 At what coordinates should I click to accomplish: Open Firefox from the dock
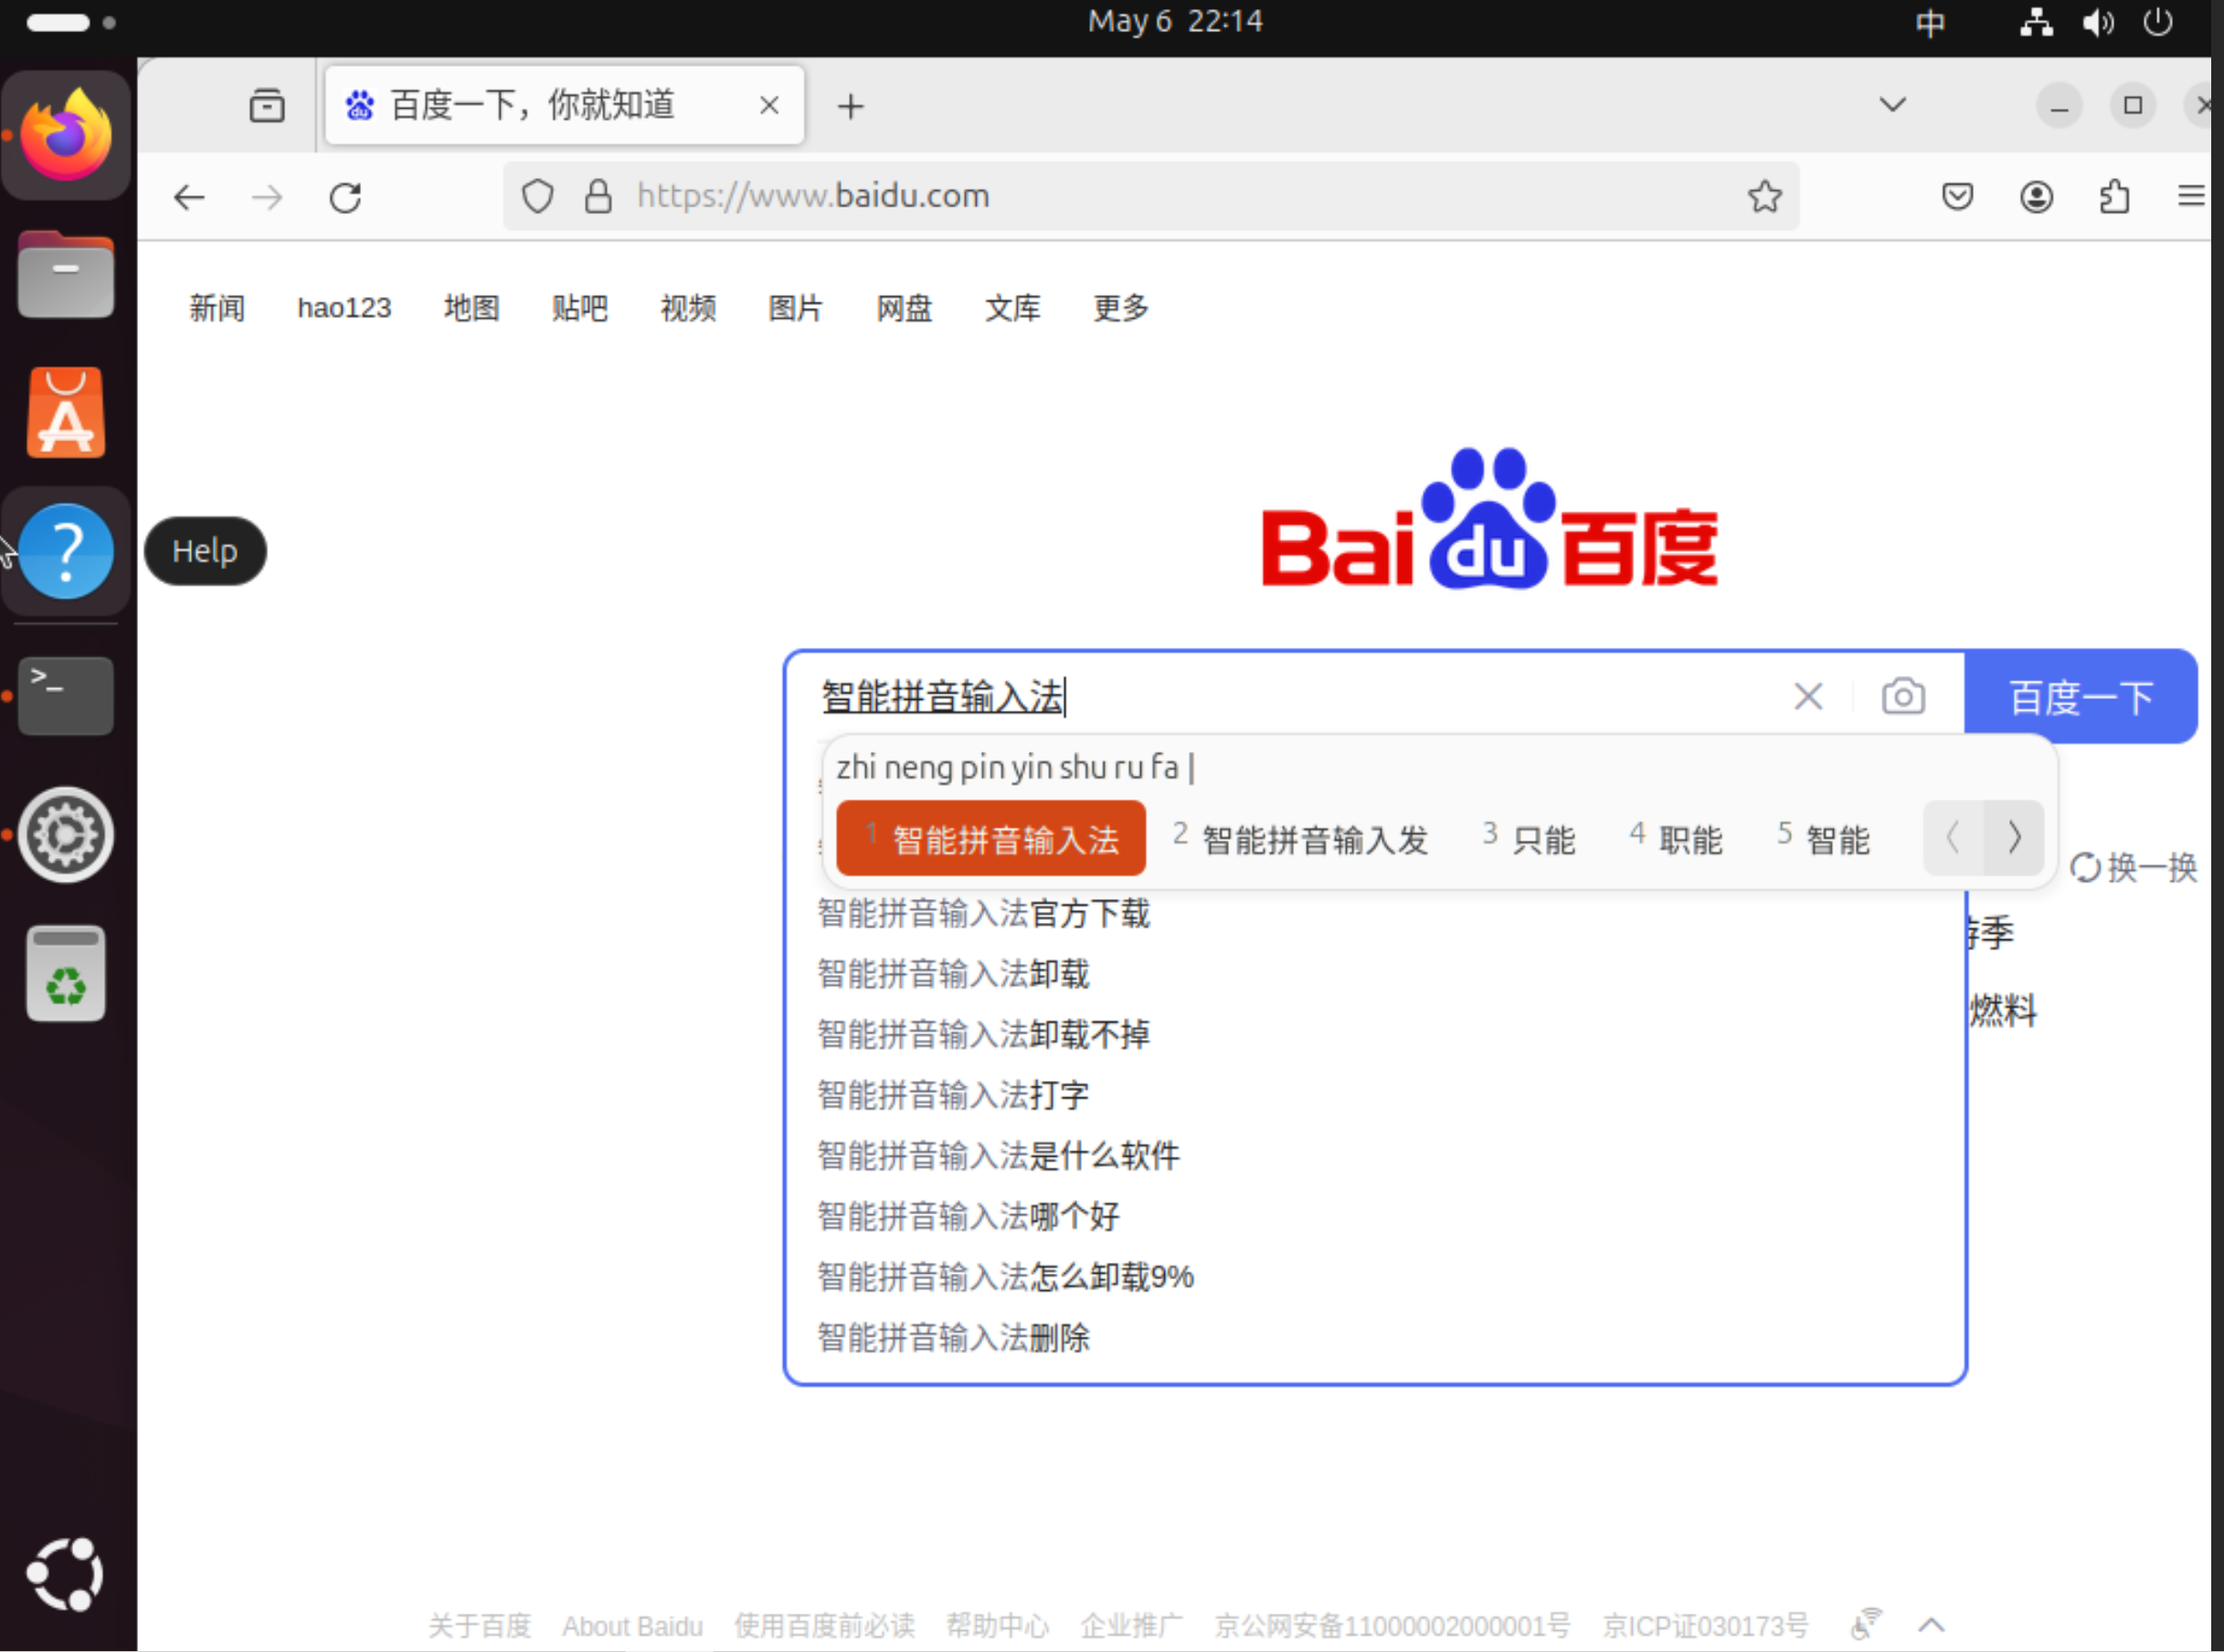[x=66, y=135]
